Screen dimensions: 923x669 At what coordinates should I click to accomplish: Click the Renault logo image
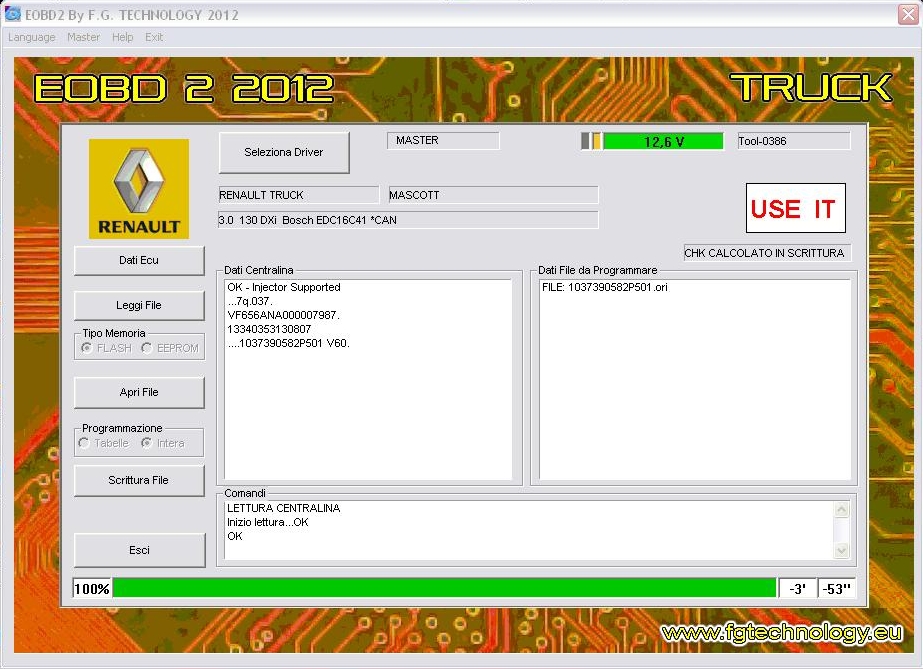pyautogui.click(x=139, y=189)
